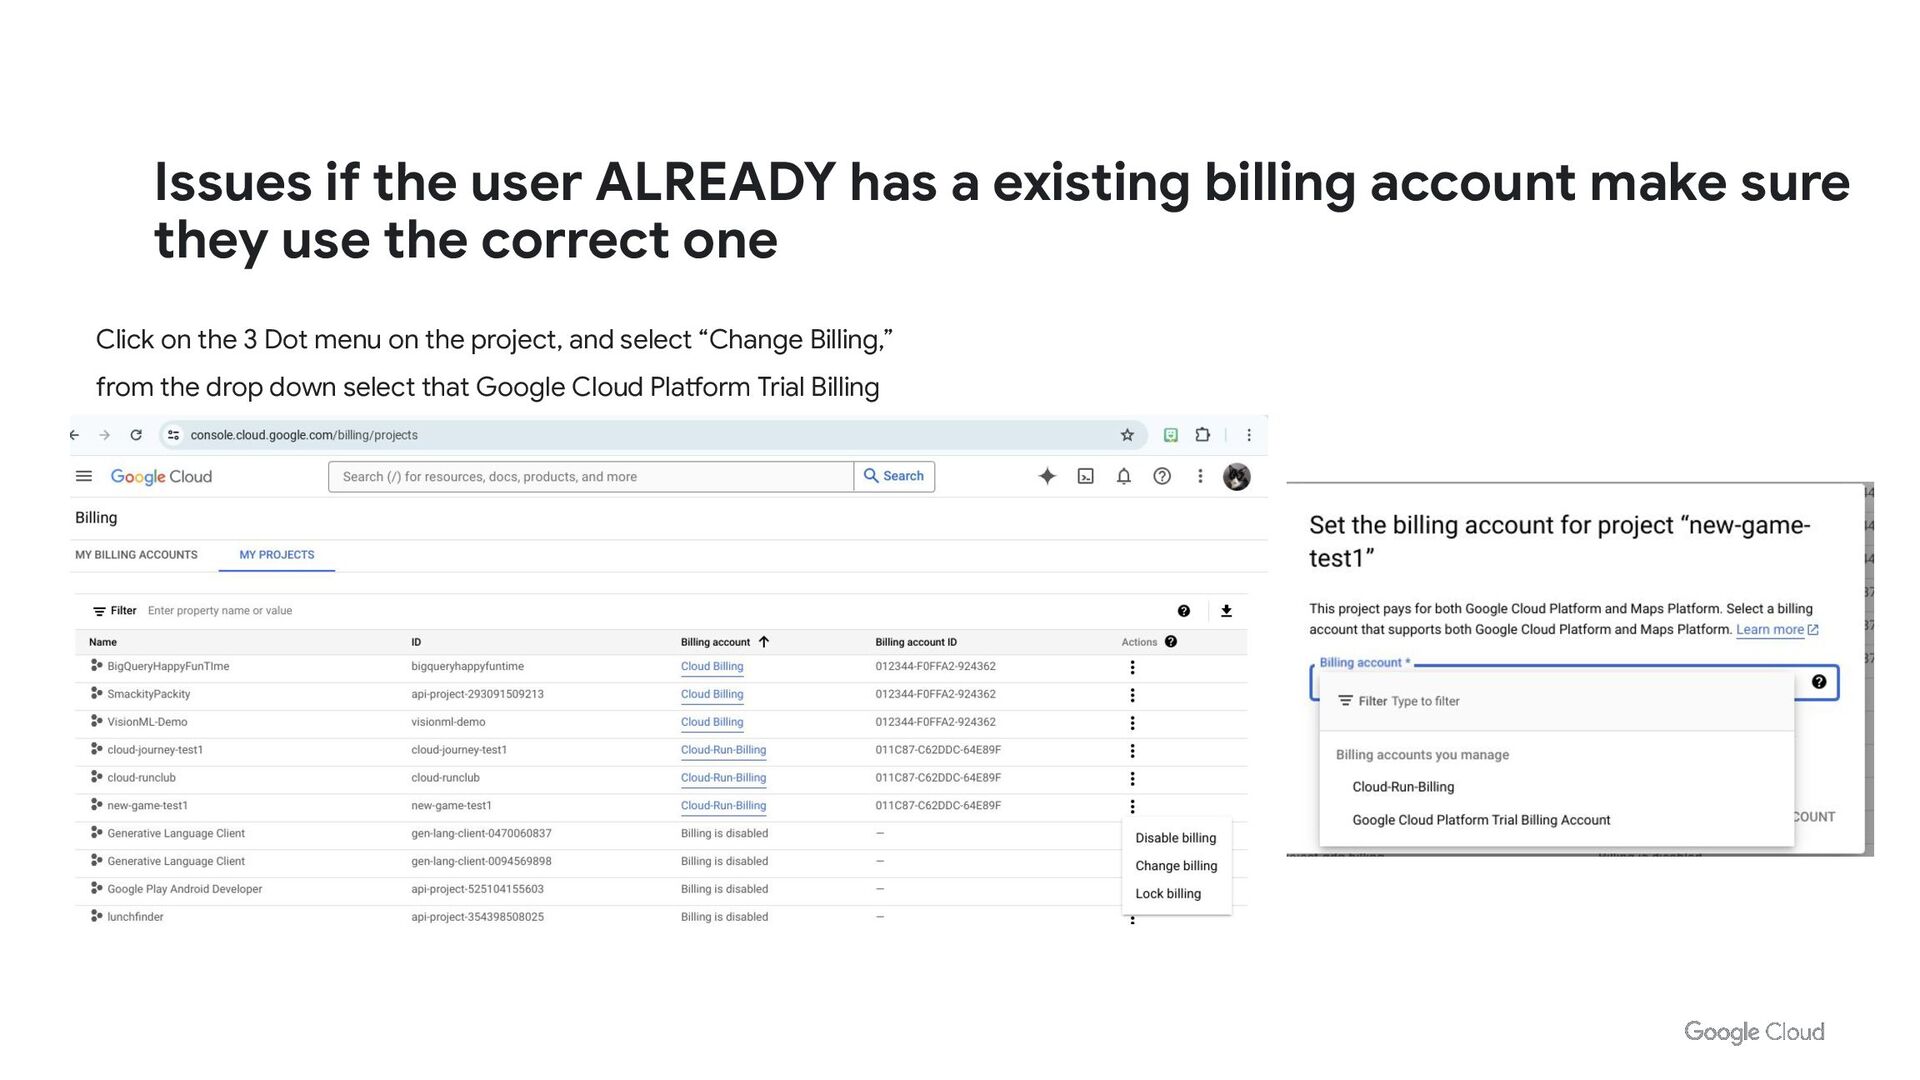The width and height of the screenshot is (1920, 1080).
Task: Open the help question mark menu
Action: [1161, 476]
